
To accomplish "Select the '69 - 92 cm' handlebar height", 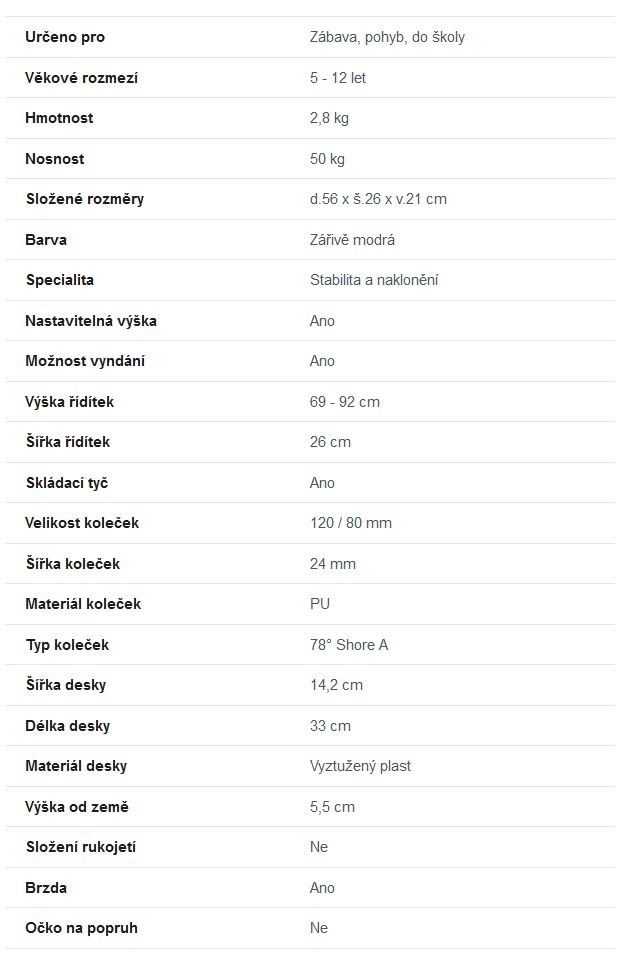I will point(345,402).
